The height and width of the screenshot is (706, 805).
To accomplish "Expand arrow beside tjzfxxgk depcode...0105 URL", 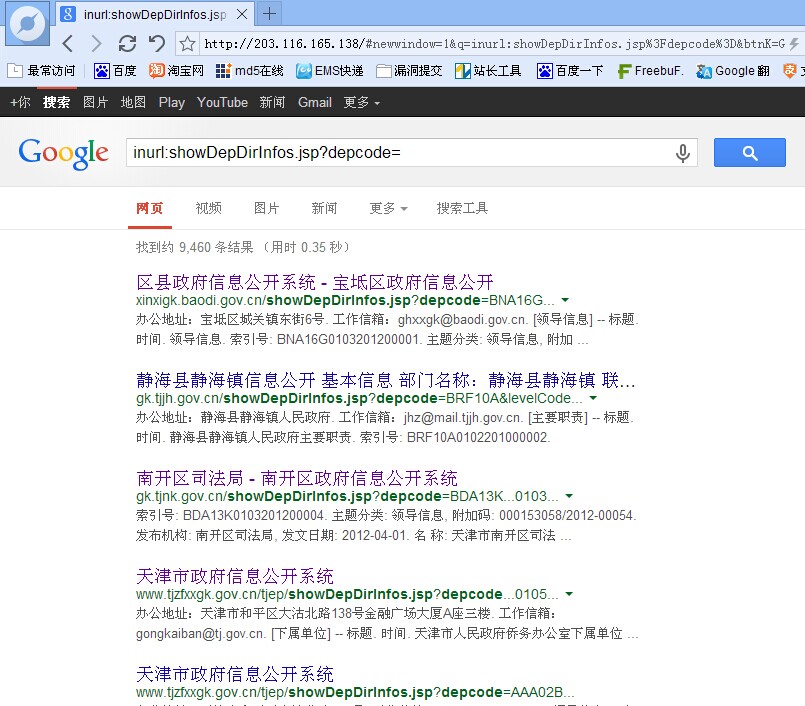I will (x=569, y=594).
